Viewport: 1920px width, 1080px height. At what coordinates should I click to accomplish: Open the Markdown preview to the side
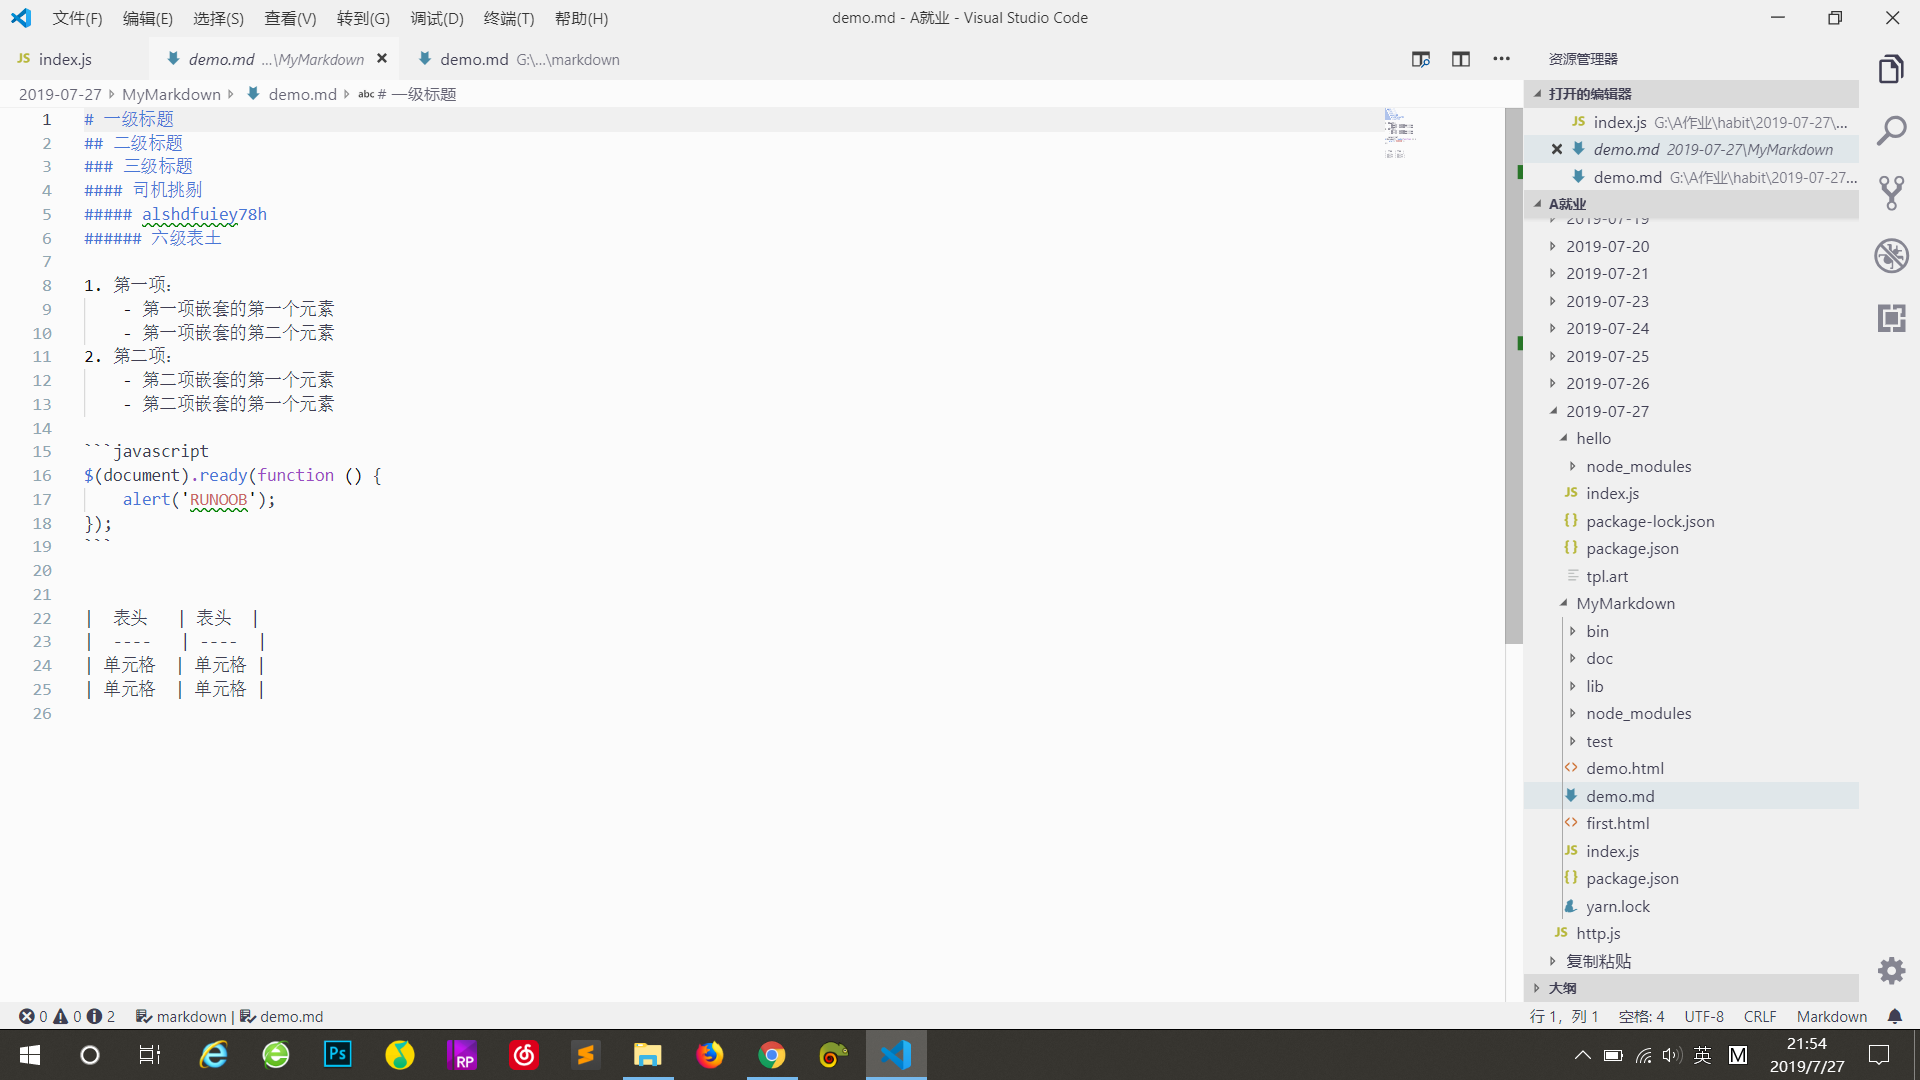(x=1420, y=59)
